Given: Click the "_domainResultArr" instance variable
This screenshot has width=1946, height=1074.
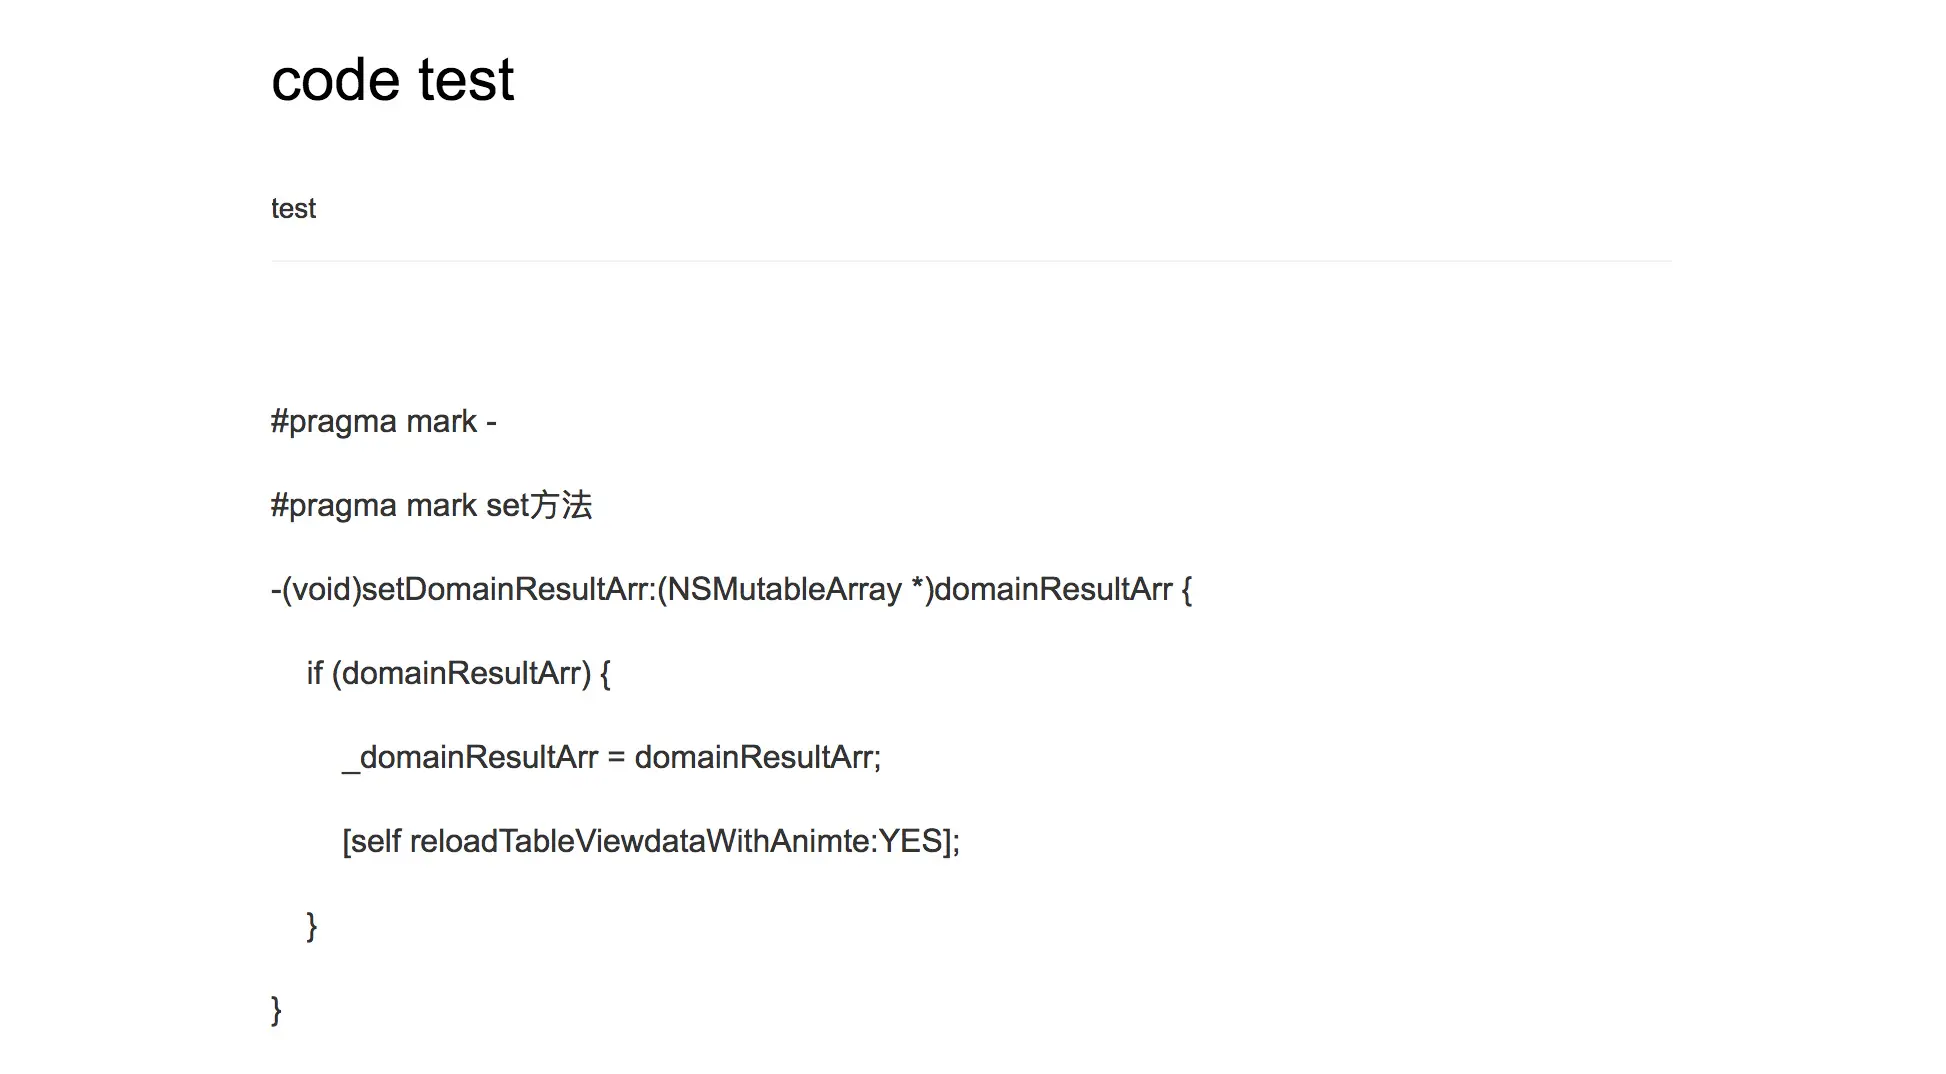Looking at the screenshot, I should (470, 758).
